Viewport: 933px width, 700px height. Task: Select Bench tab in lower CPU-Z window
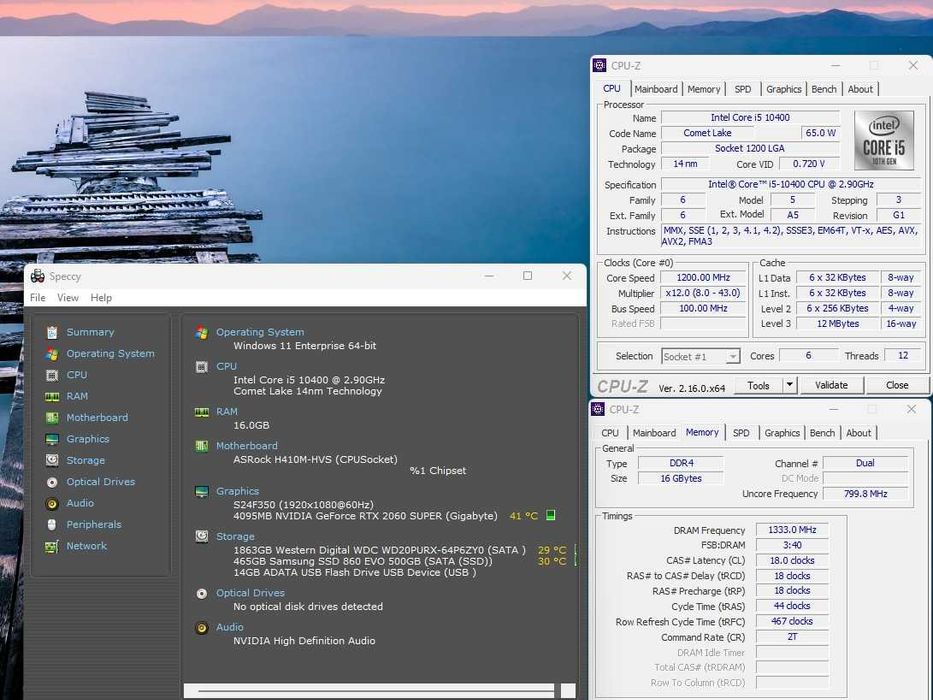coord(822,433)
